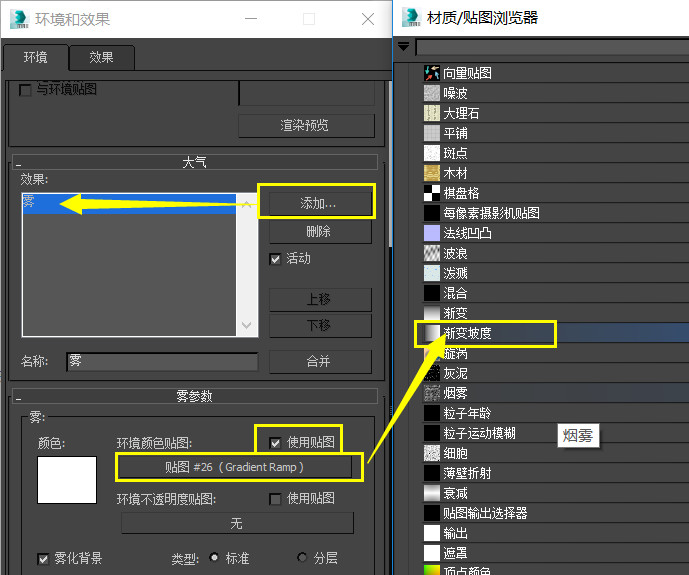Click the 每像素摄影机贴图 icon
This screenshot has width=689, height=575.
432,213
